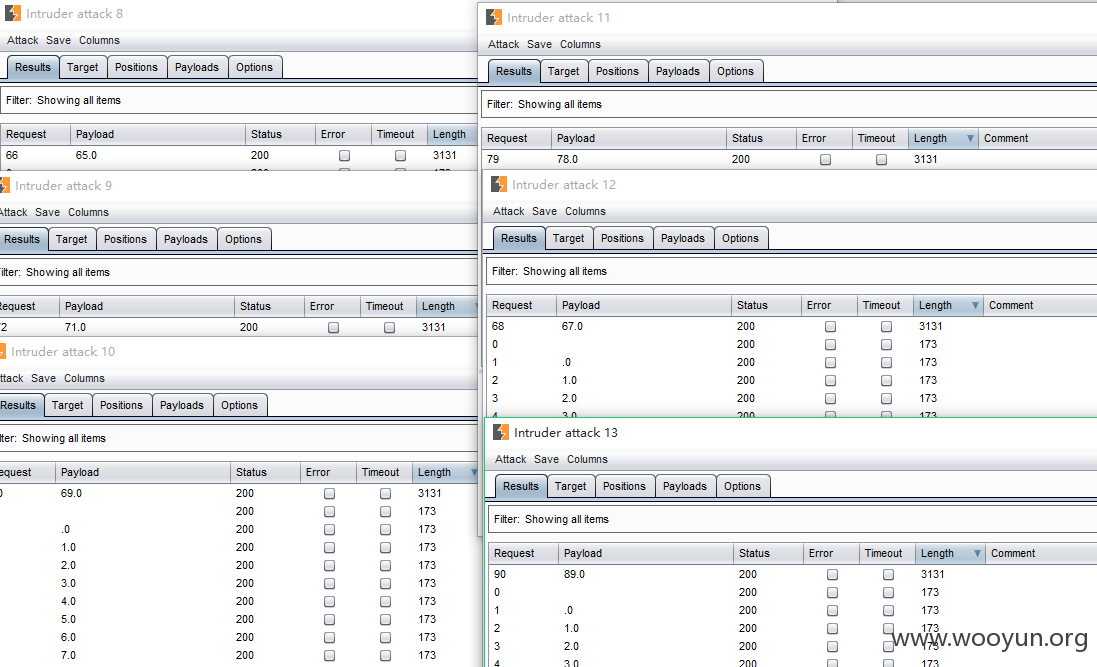Toggle Error checkbox for payload 78.0 in attack 11

point(826,160)
